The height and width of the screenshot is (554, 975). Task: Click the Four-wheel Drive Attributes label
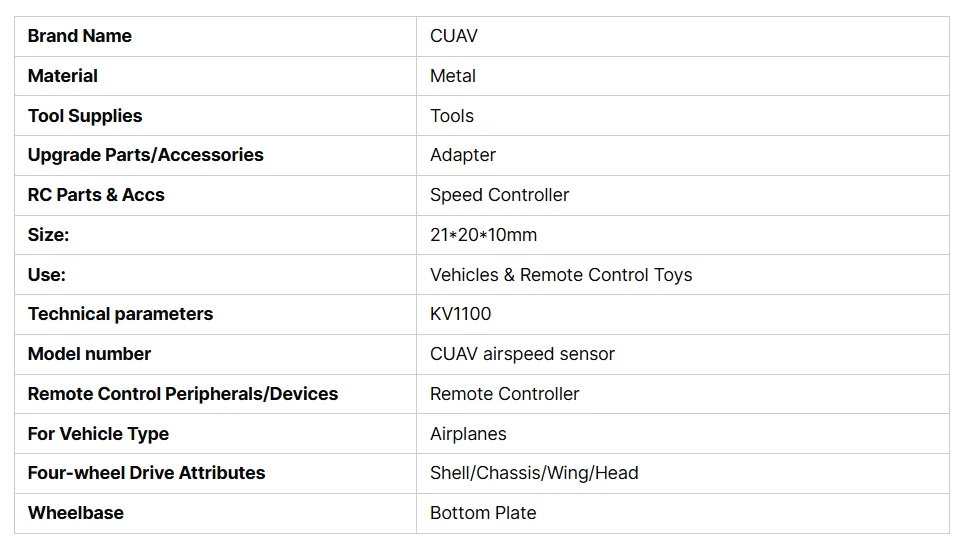pos(147,473)
